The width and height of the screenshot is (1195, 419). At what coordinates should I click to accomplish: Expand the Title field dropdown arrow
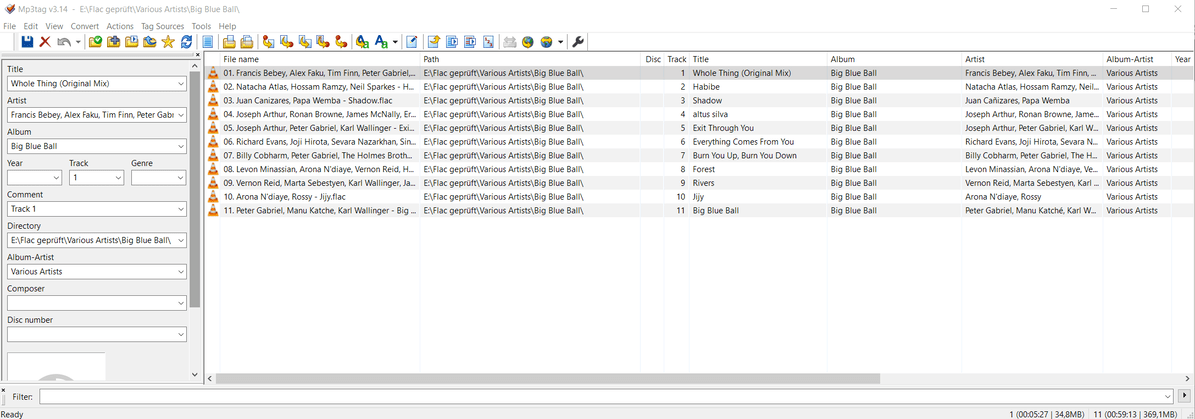tap(181, 84)
